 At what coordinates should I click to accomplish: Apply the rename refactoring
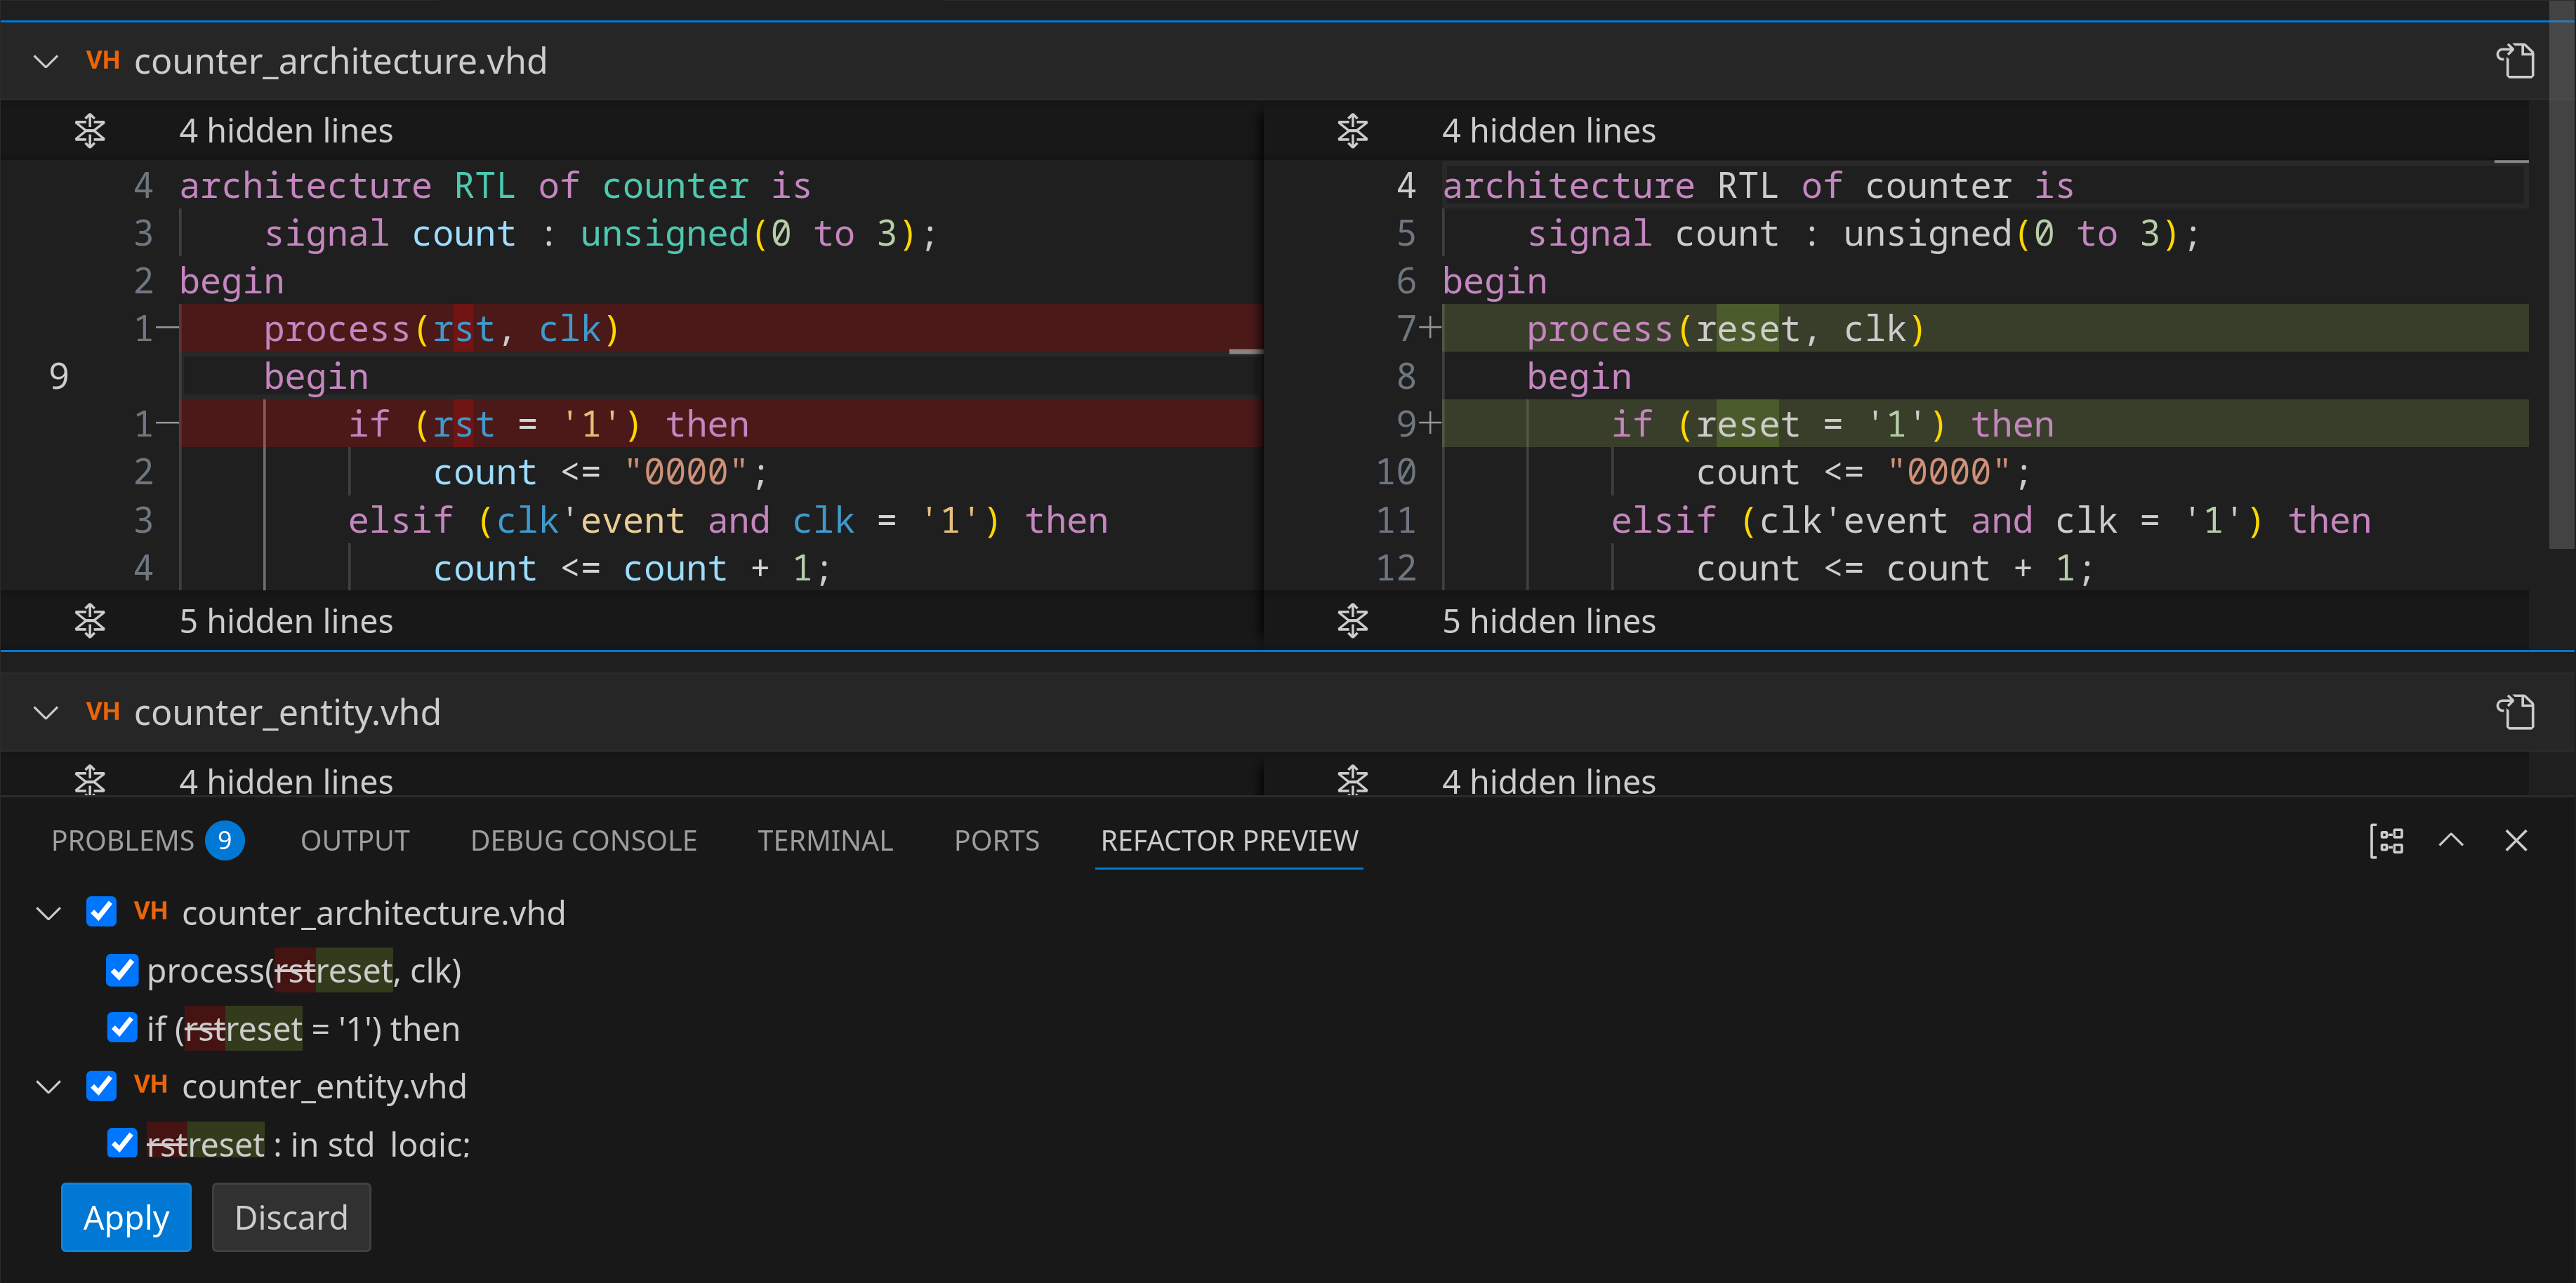click(x=126, y=1217)
